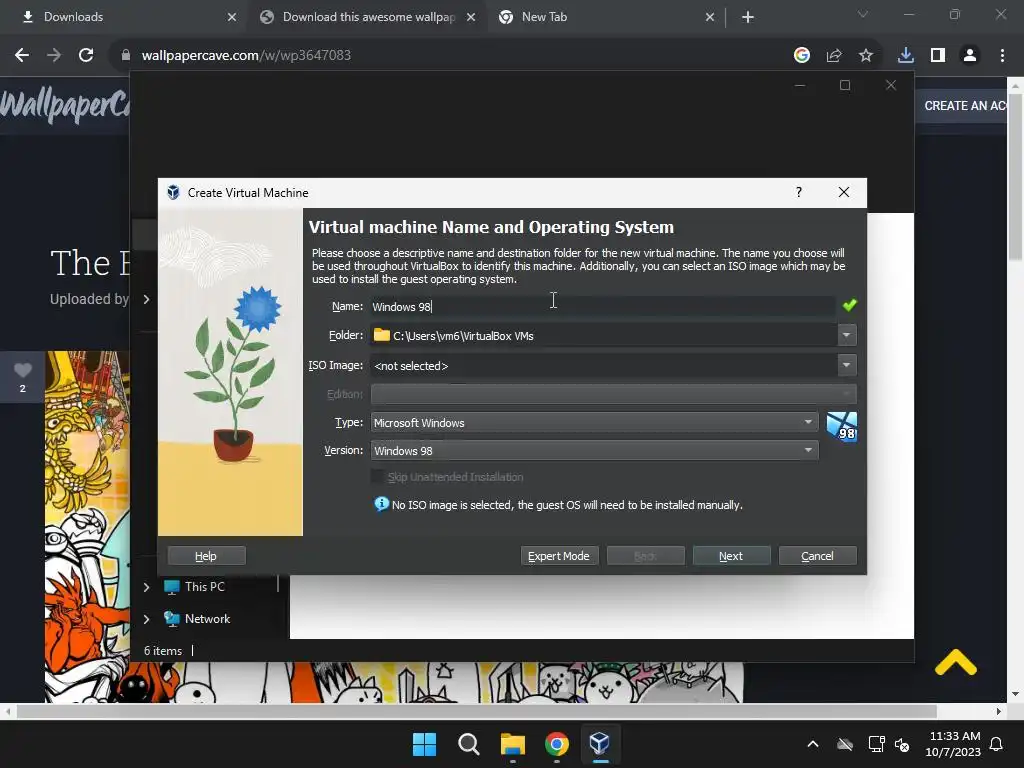
Task: Click the share page icon
Action: [x=834, y=56]
